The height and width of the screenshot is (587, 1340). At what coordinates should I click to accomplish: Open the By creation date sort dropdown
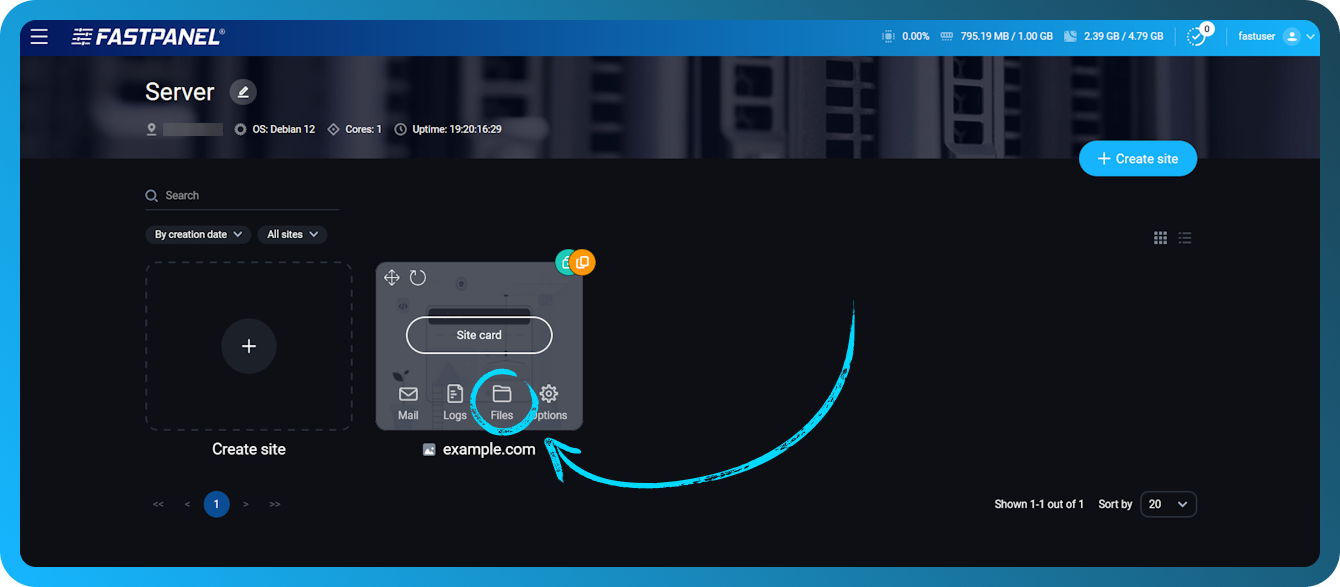tap(197, 234)
